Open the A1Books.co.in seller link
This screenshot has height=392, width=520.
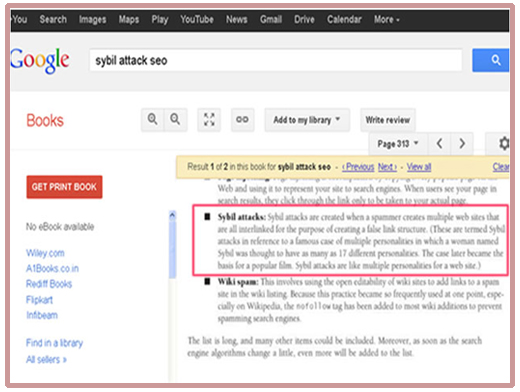point(52,268)
